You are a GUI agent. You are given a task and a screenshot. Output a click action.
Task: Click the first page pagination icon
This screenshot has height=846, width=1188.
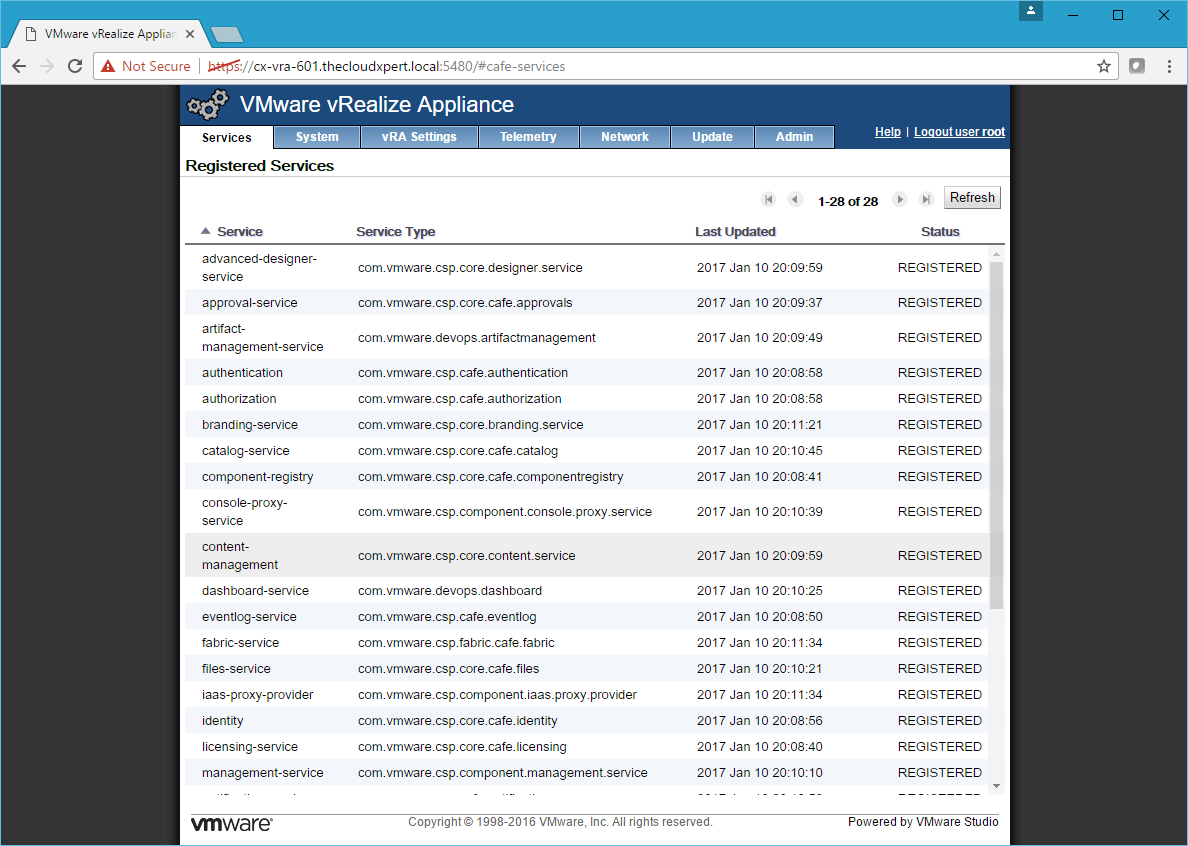click(x=768, y=200)
